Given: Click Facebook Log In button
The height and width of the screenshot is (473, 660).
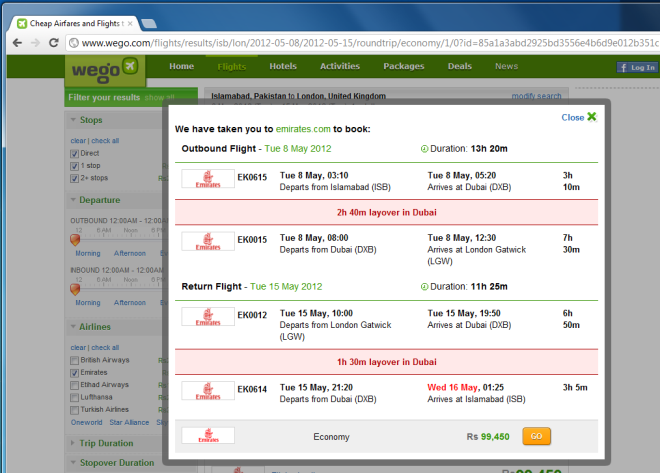Looking at the screenshot, I should pyautogui.click(x=638, y=67).
